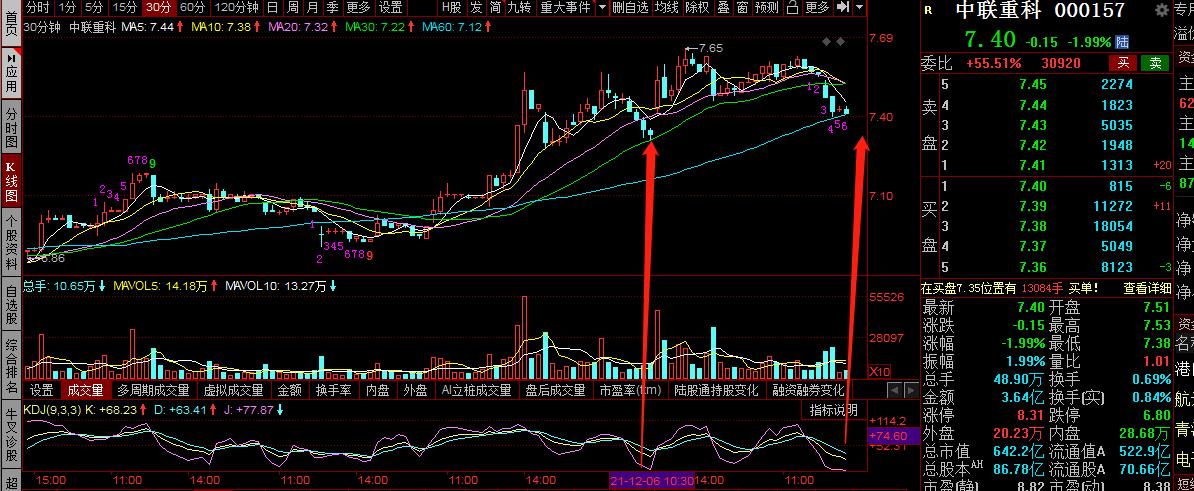Viewport: 1194px width, 491px height.
Task: Toggle the 九转 indicator
Action: (x=520, y=8)
